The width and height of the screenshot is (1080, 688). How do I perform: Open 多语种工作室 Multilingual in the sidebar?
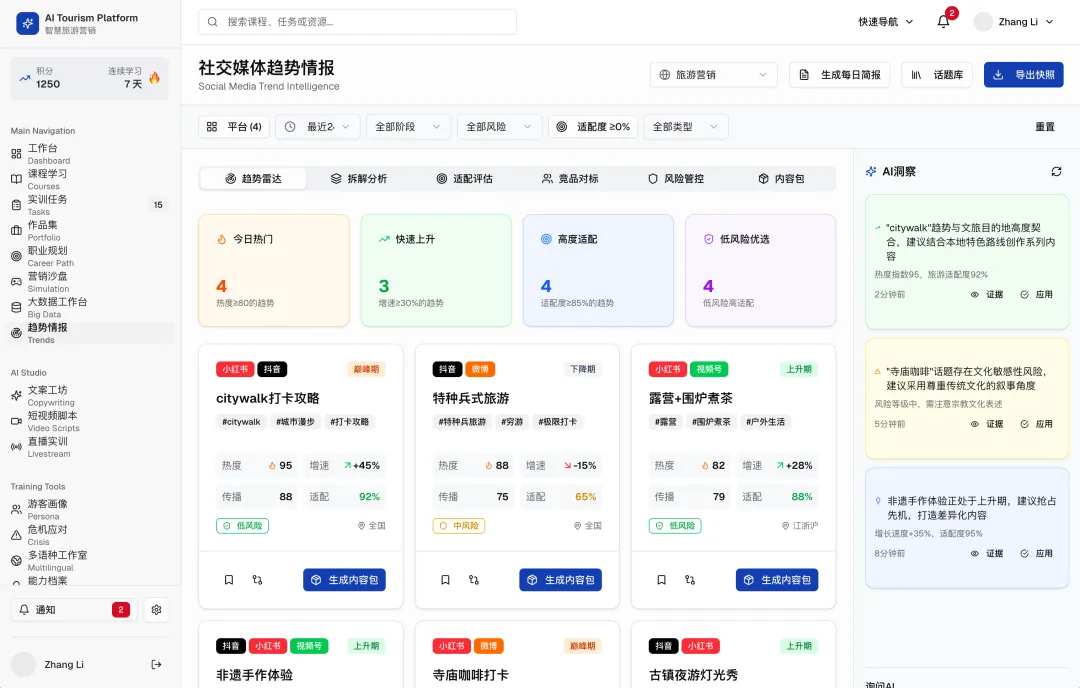point(88,561)
